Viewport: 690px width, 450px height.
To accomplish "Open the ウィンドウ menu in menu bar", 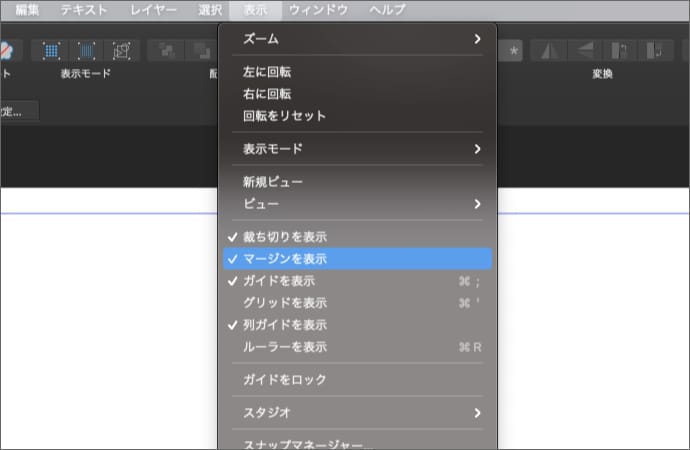I will 318,10.
